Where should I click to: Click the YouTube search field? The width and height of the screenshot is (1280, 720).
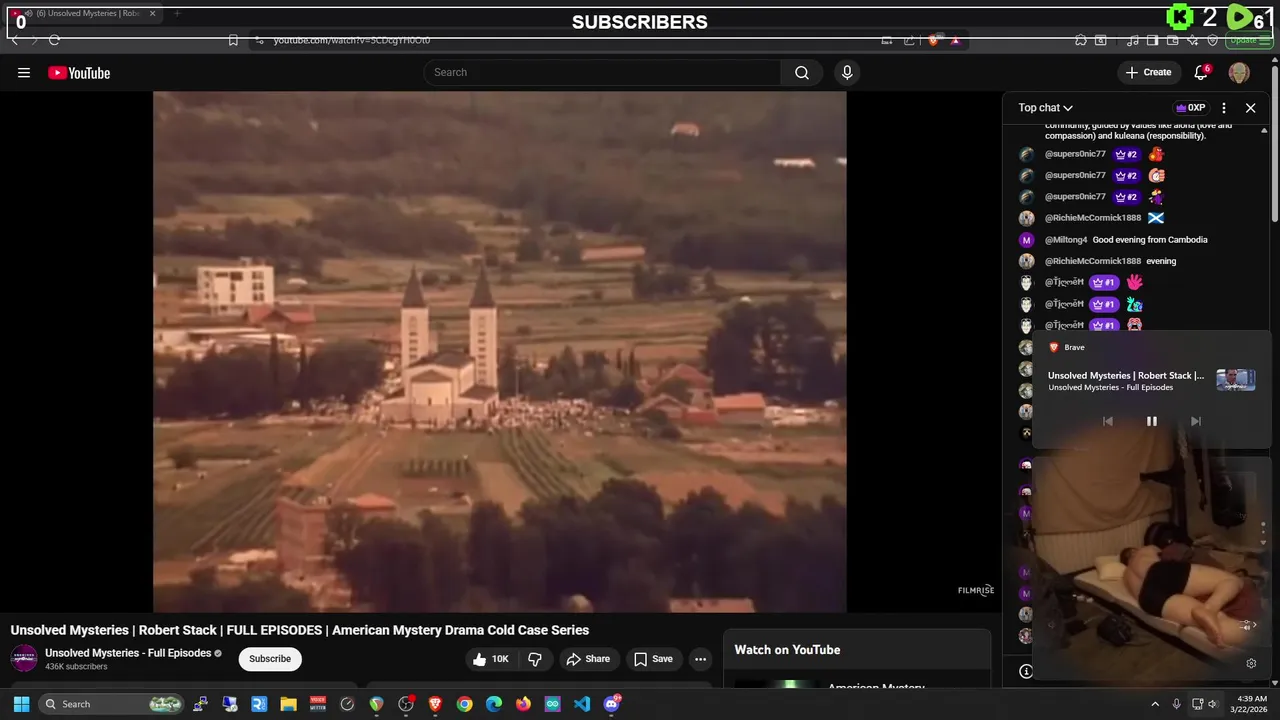[602, 72]
